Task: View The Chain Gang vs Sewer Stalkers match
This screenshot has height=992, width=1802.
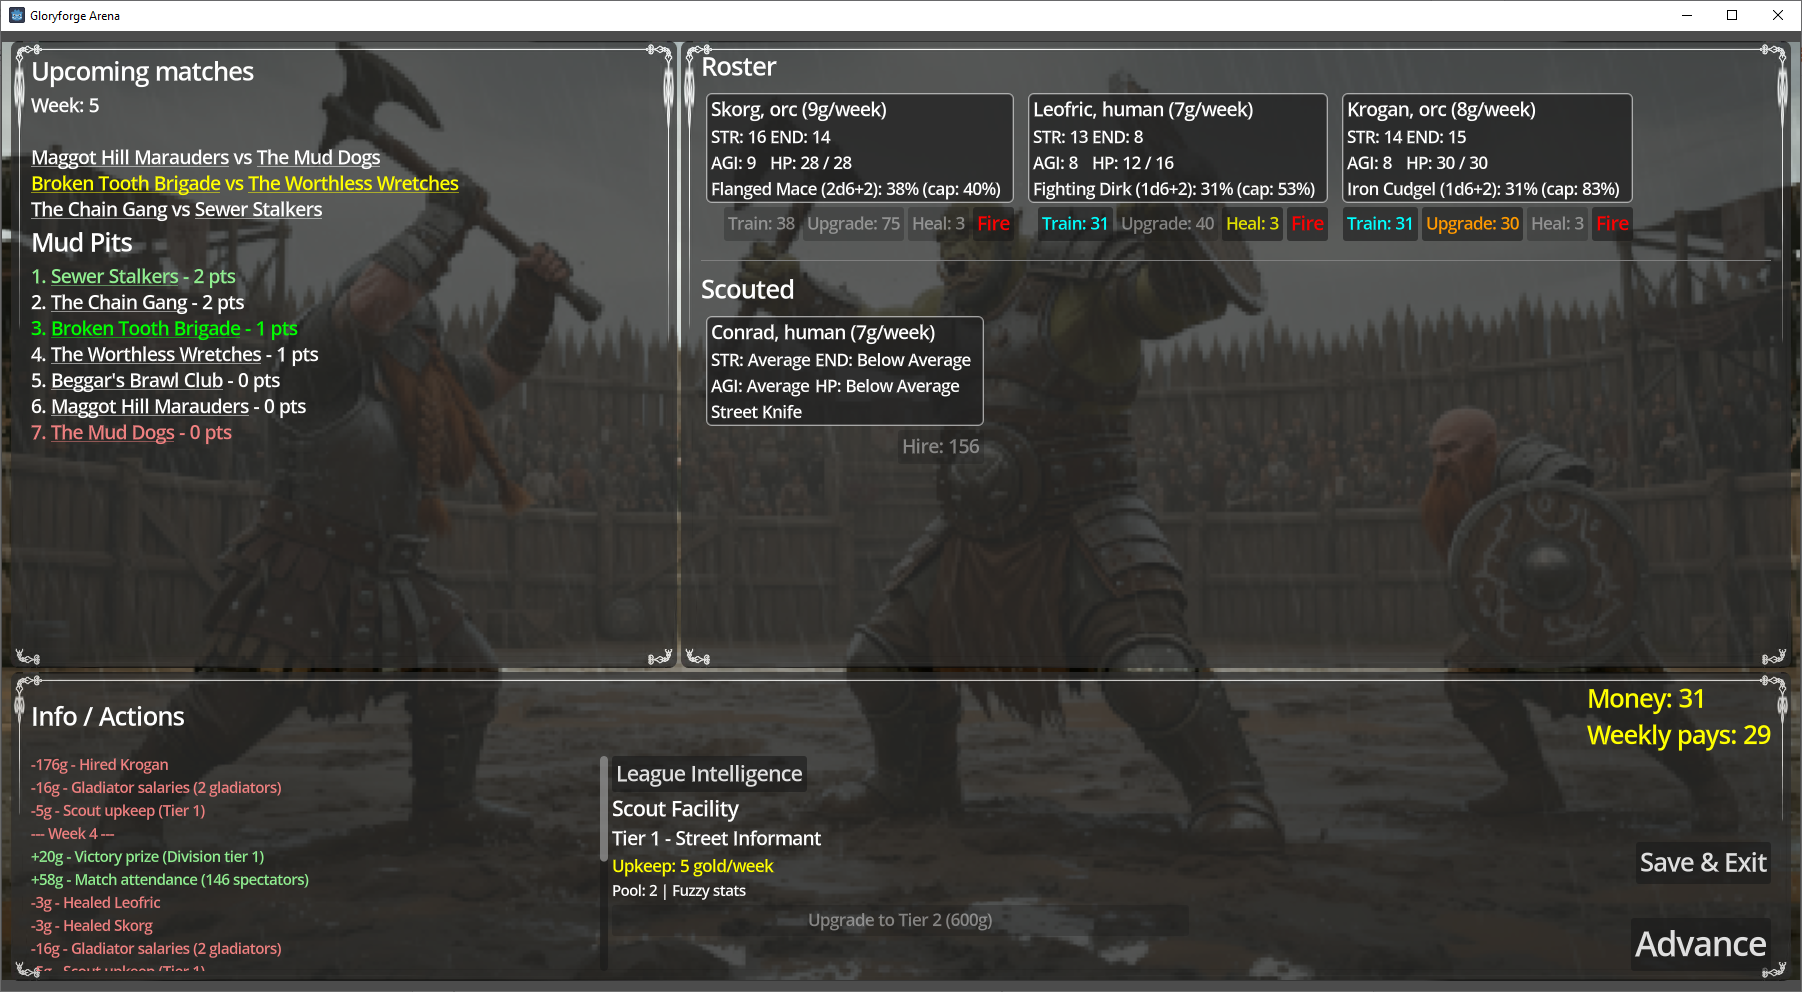Action: [176, 210]
